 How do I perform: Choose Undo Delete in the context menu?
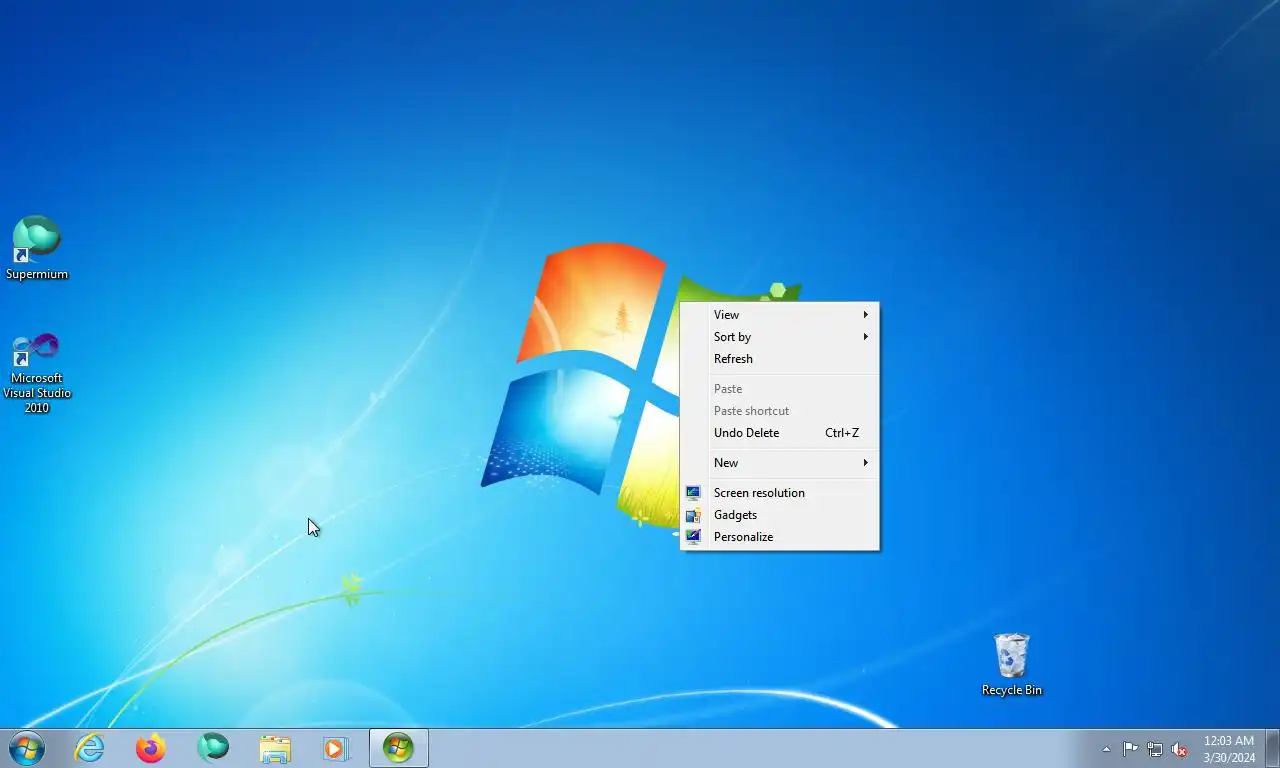(780, 433)
